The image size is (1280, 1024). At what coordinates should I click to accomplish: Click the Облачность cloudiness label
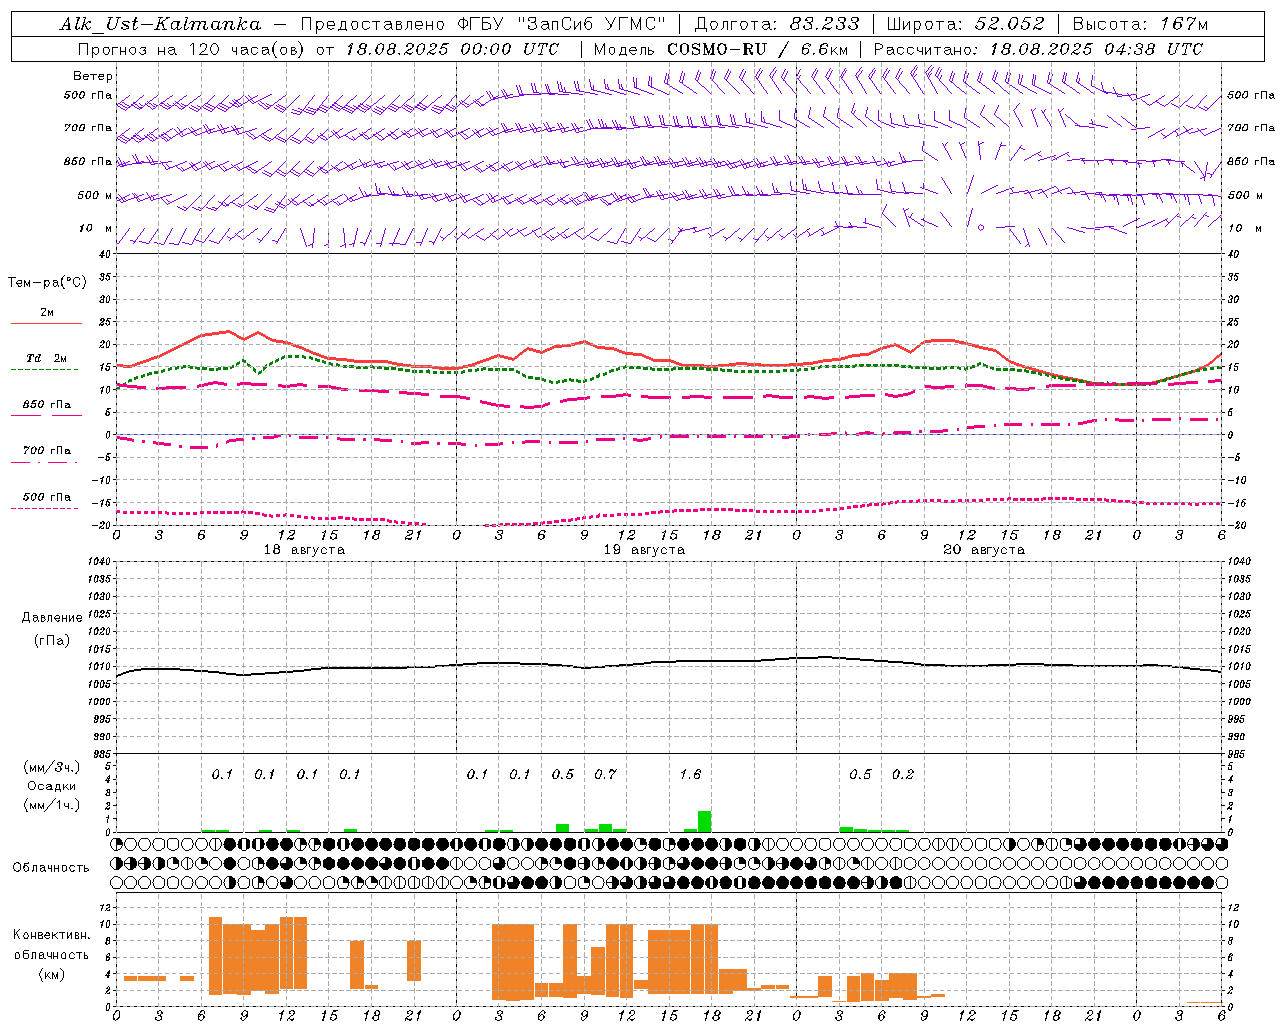click(51, 867)
